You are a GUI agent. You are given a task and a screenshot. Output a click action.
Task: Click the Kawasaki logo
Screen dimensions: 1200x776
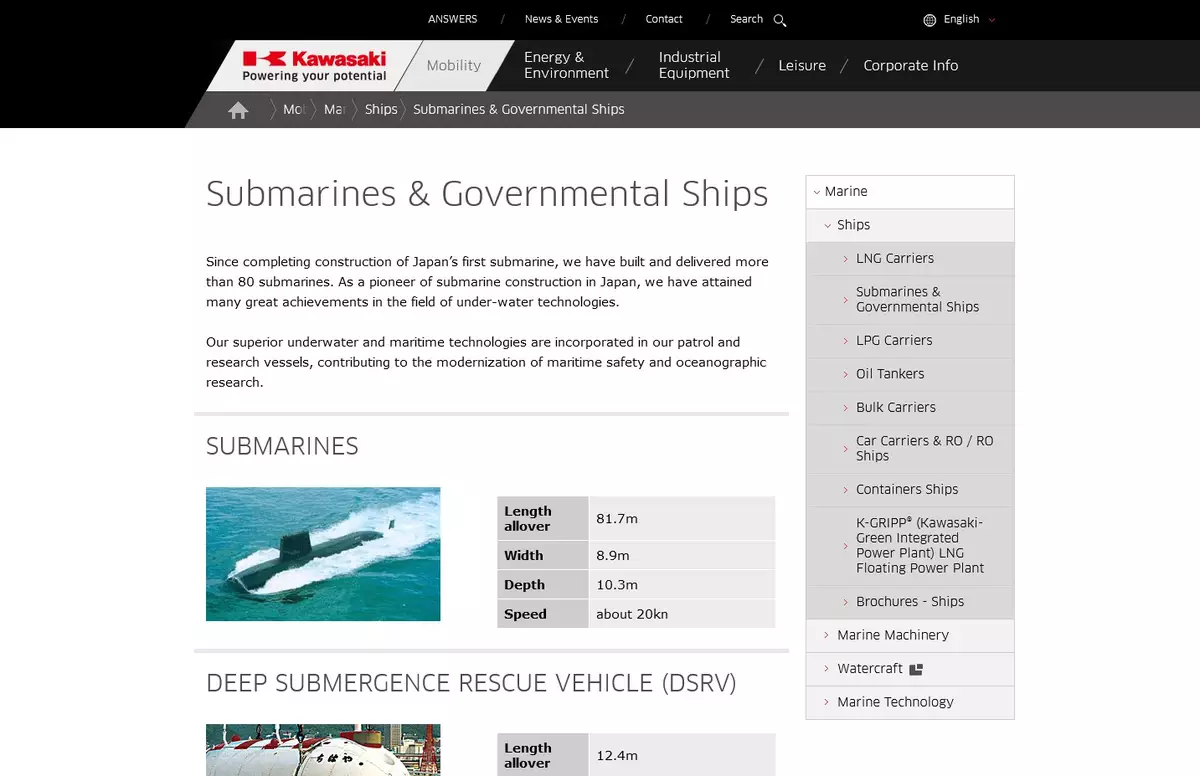(x=314, y=66)
